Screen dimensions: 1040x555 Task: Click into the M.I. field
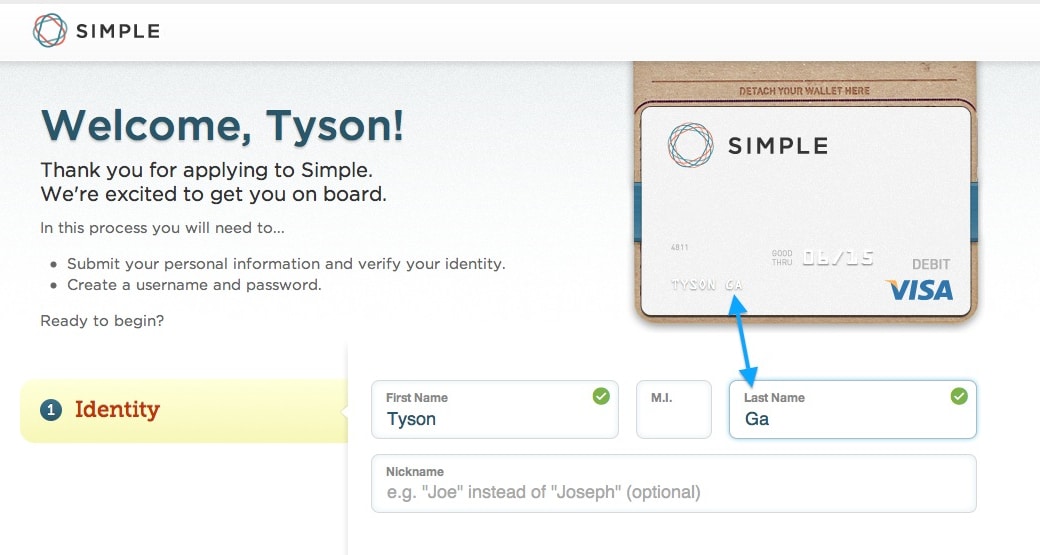point(673,419)
